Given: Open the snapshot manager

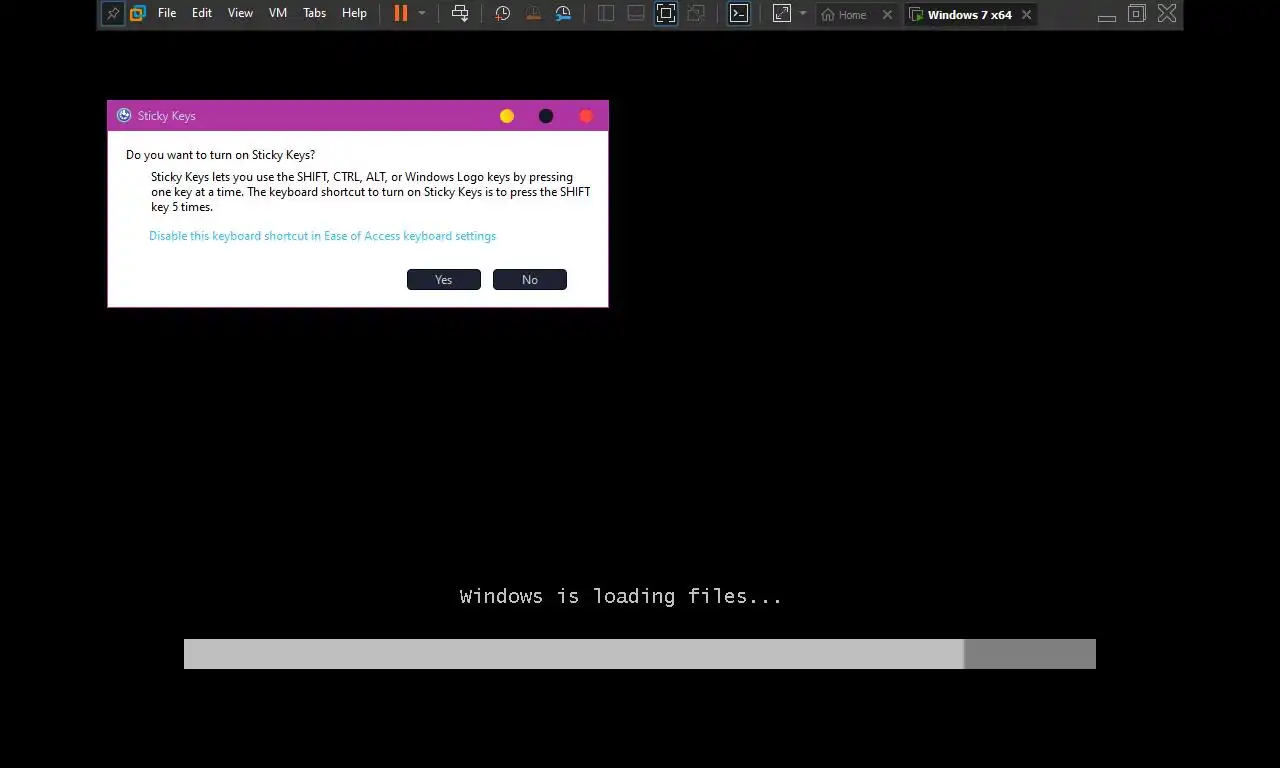Looking at the screenshot, I should (x=563, y=14).
